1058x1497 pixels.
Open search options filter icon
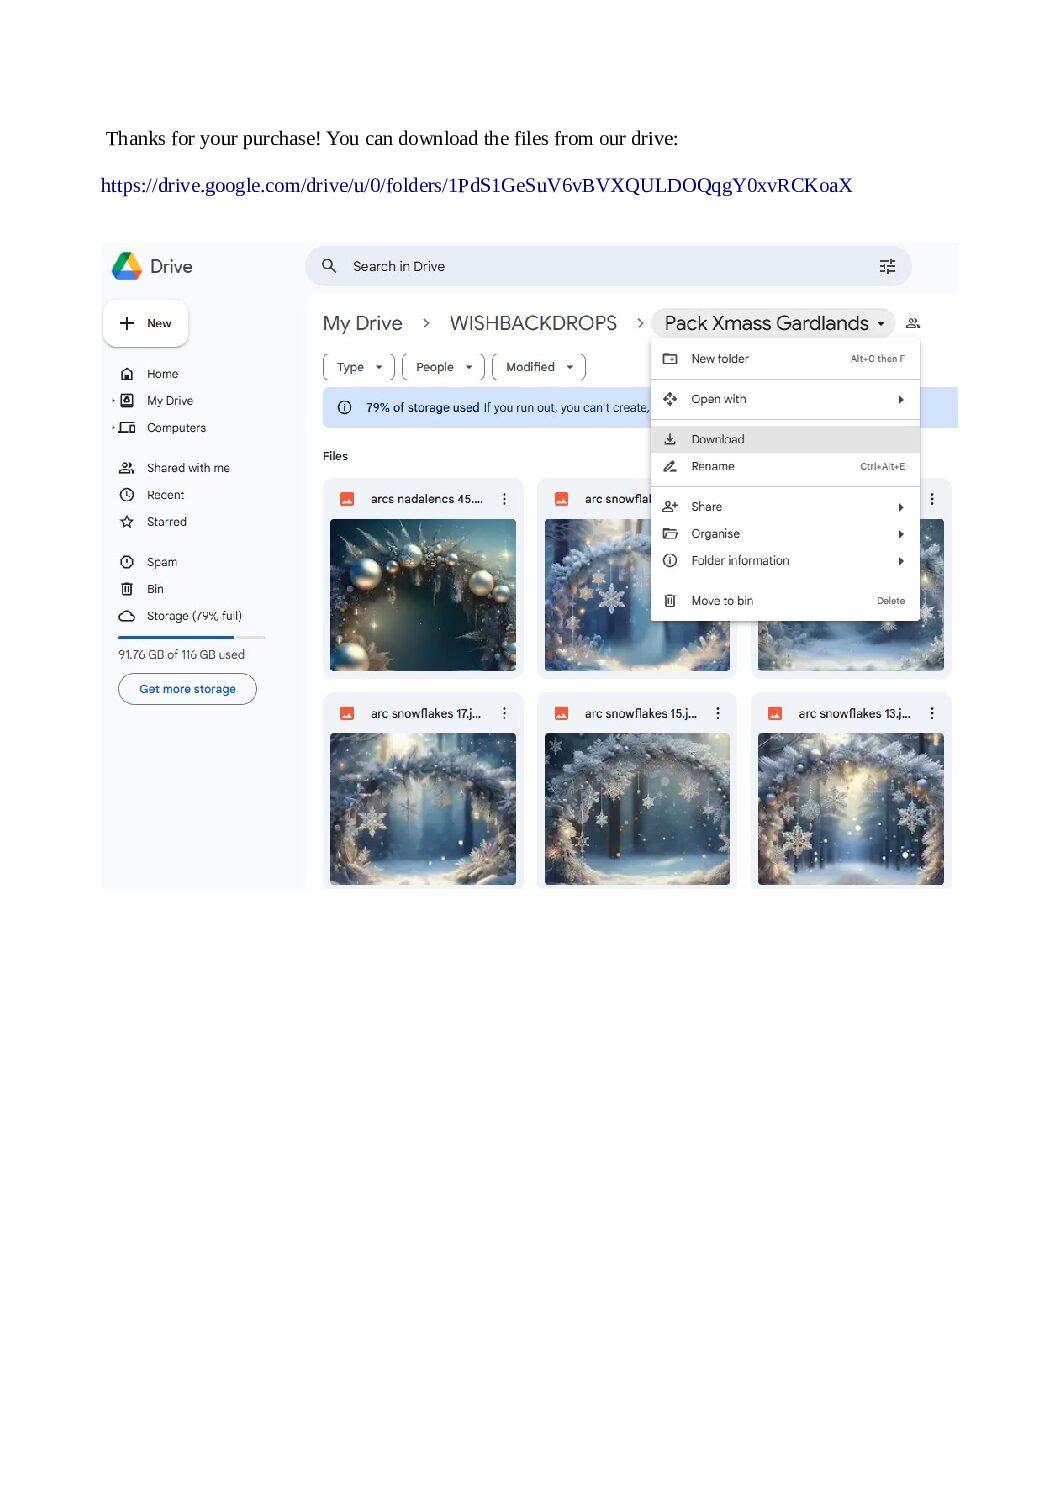click(x=887, y=266)
